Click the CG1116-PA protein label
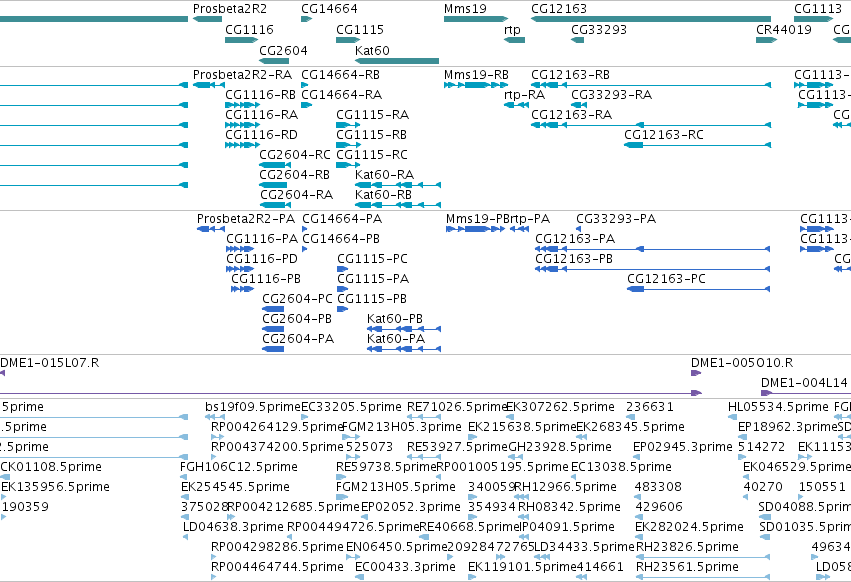Viewport: 851px width, 582px height. coord(262,239)
